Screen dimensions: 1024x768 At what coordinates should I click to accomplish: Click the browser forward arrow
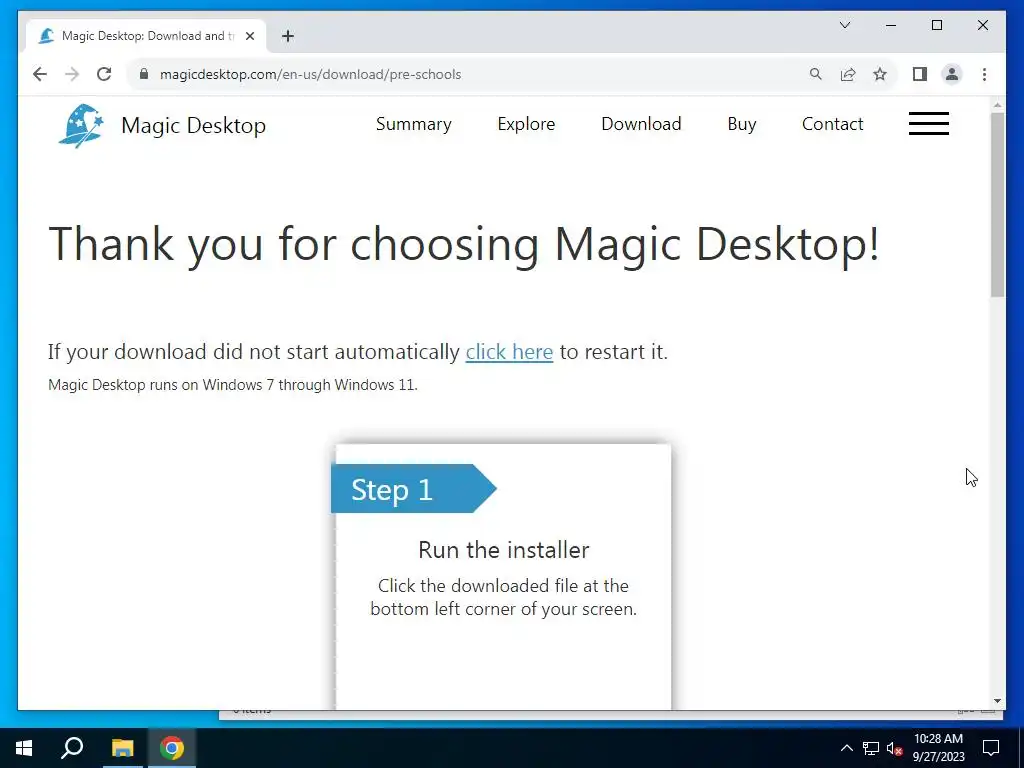click(72, 74)
